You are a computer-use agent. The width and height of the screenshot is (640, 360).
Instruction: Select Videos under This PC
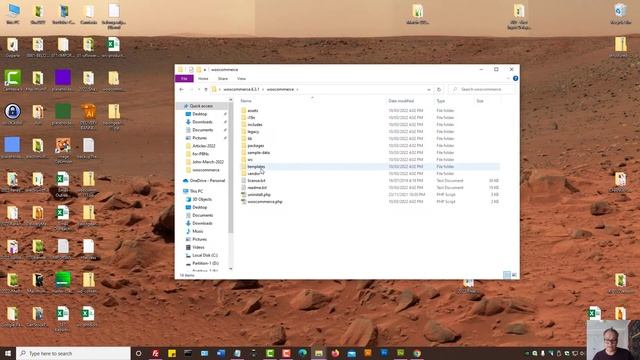pyautogui.click(x=198, y=247)
